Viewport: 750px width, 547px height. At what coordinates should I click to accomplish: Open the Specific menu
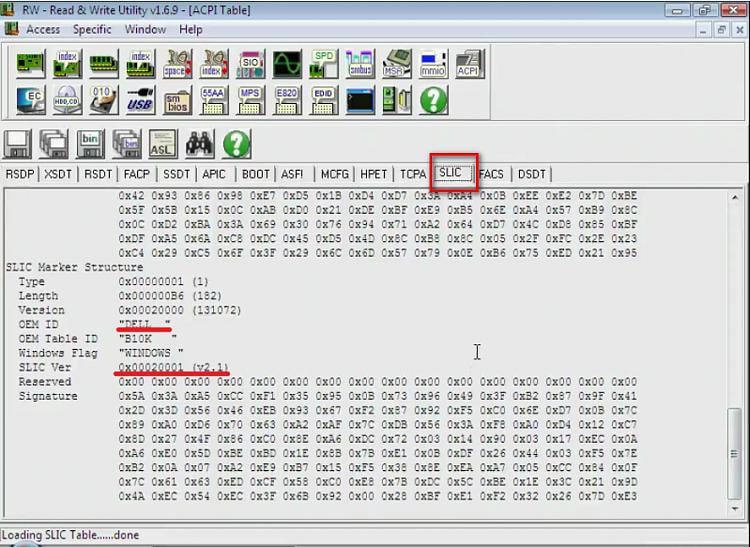pyautogui.click(x=92, y=30)
